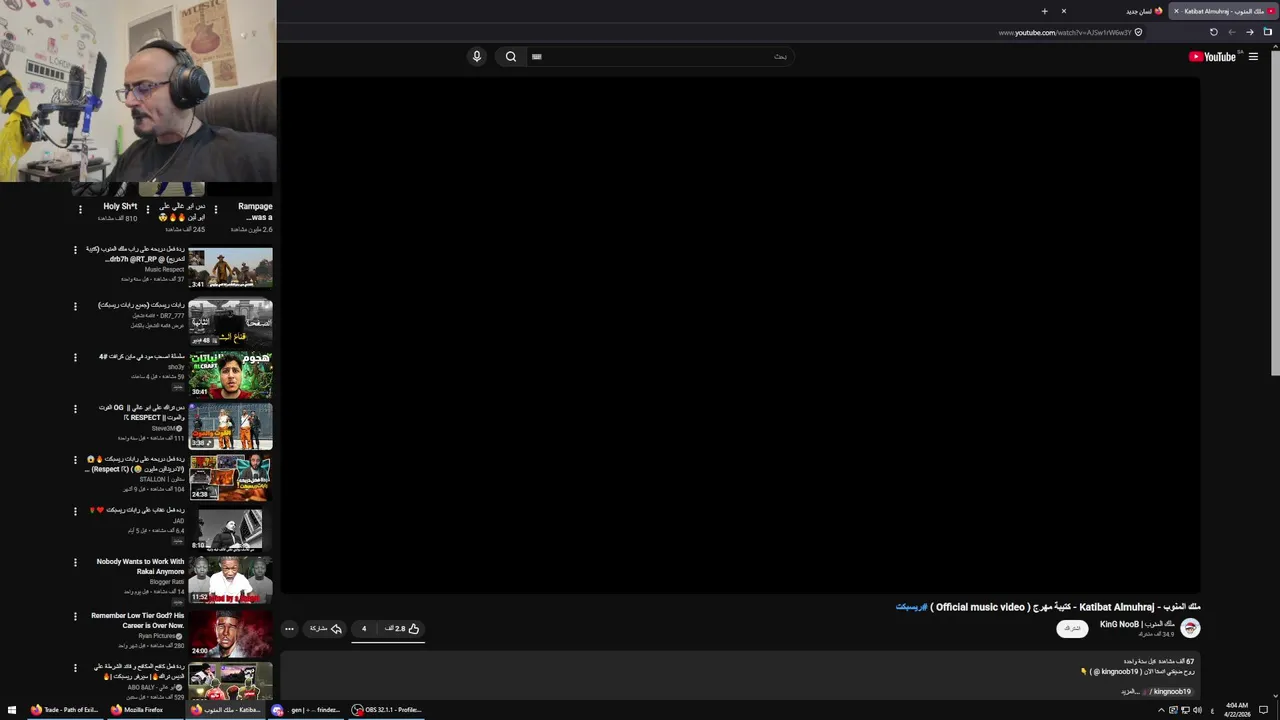Click the magnifier search button

click(511, 57)
